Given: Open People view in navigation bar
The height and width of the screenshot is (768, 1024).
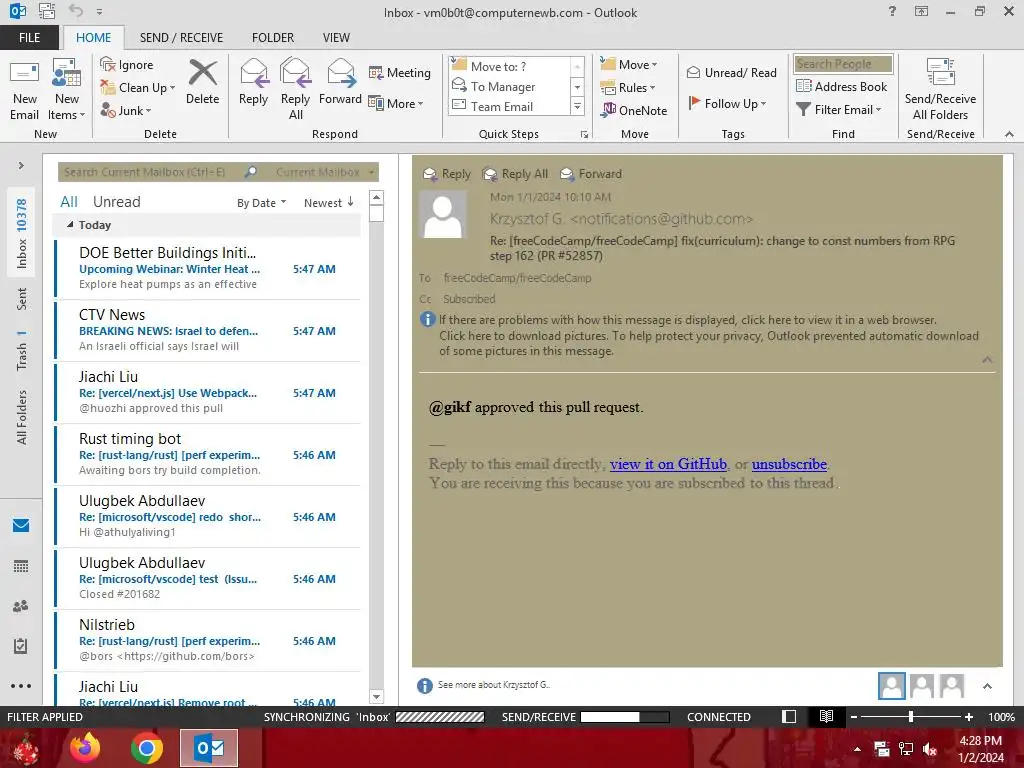Looking at the screenshot, I should (x=21, y=606).
